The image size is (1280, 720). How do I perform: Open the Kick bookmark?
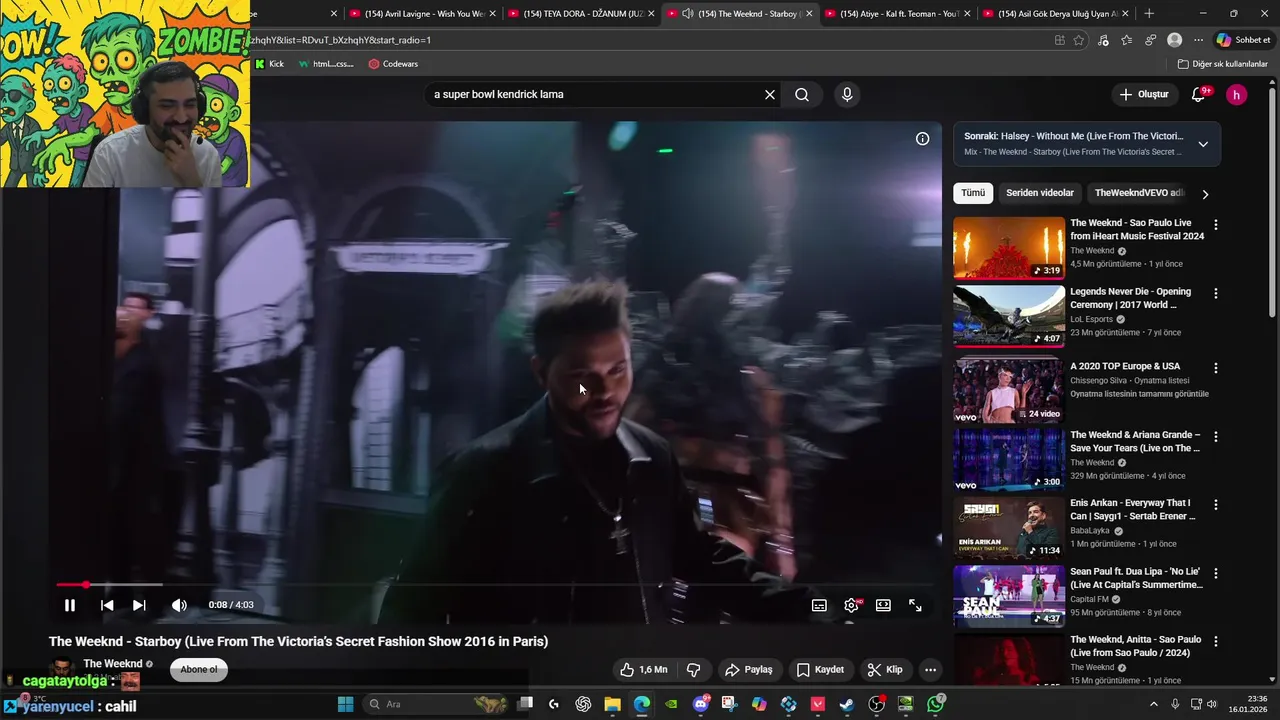pyautogui.click(x=270, y=64)
